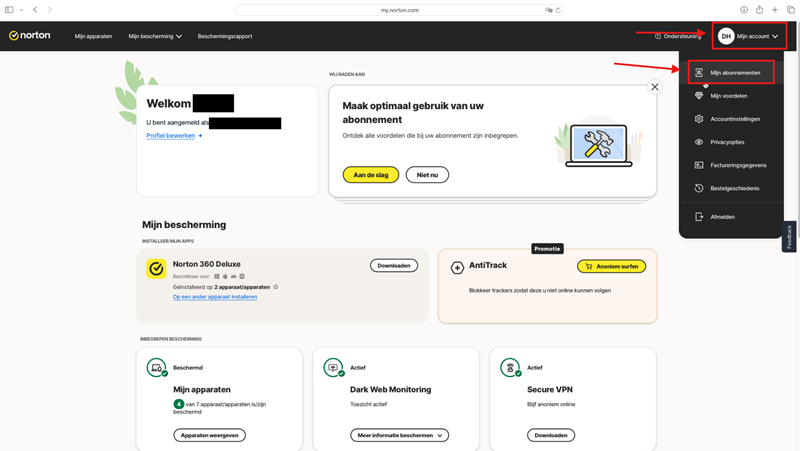The image size is (800, 451).
Task: Click Downloaden under Secure VPN
Action: [x=551, y=435]
